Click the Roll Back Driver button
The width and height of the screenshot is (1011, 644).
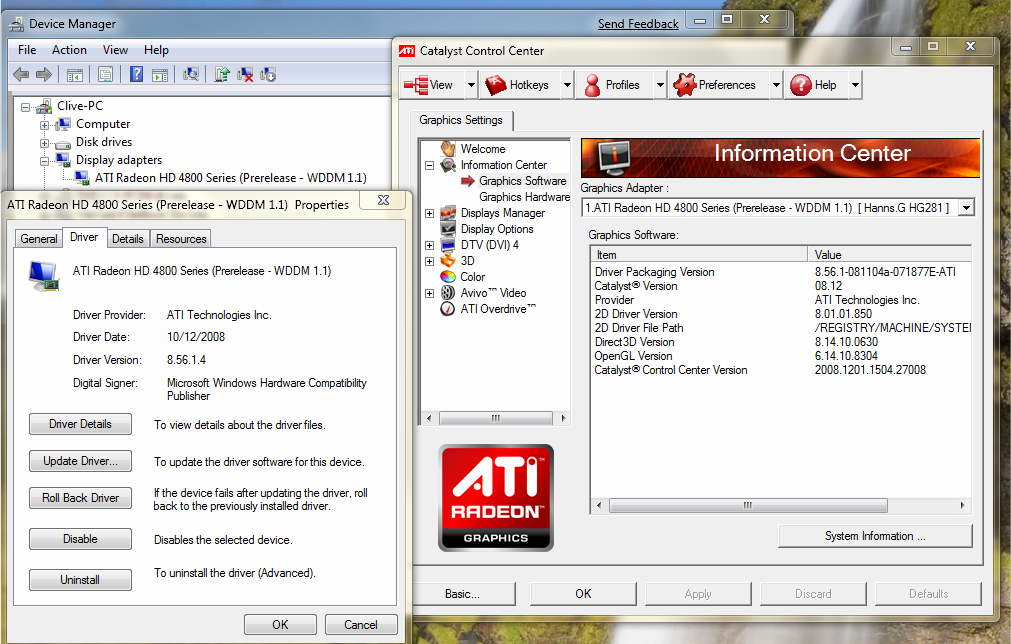coord(81,498)
